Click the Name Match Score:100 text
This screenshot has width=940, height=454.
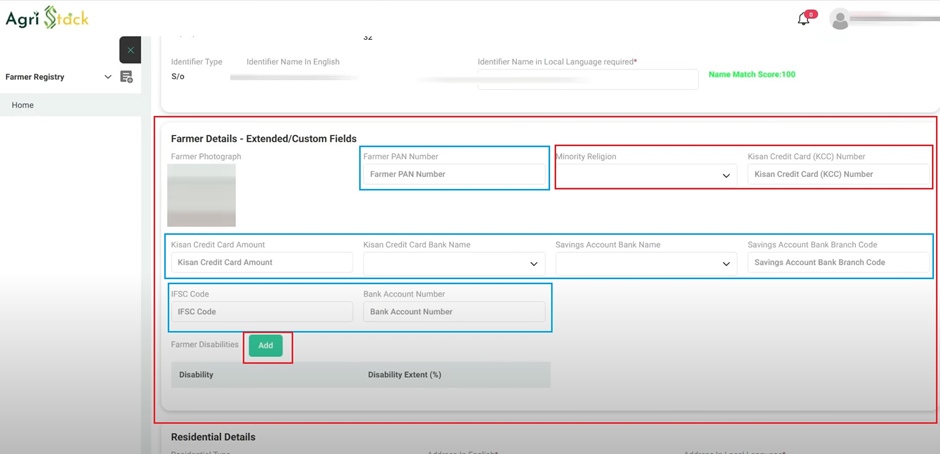[x=752, y=75]
